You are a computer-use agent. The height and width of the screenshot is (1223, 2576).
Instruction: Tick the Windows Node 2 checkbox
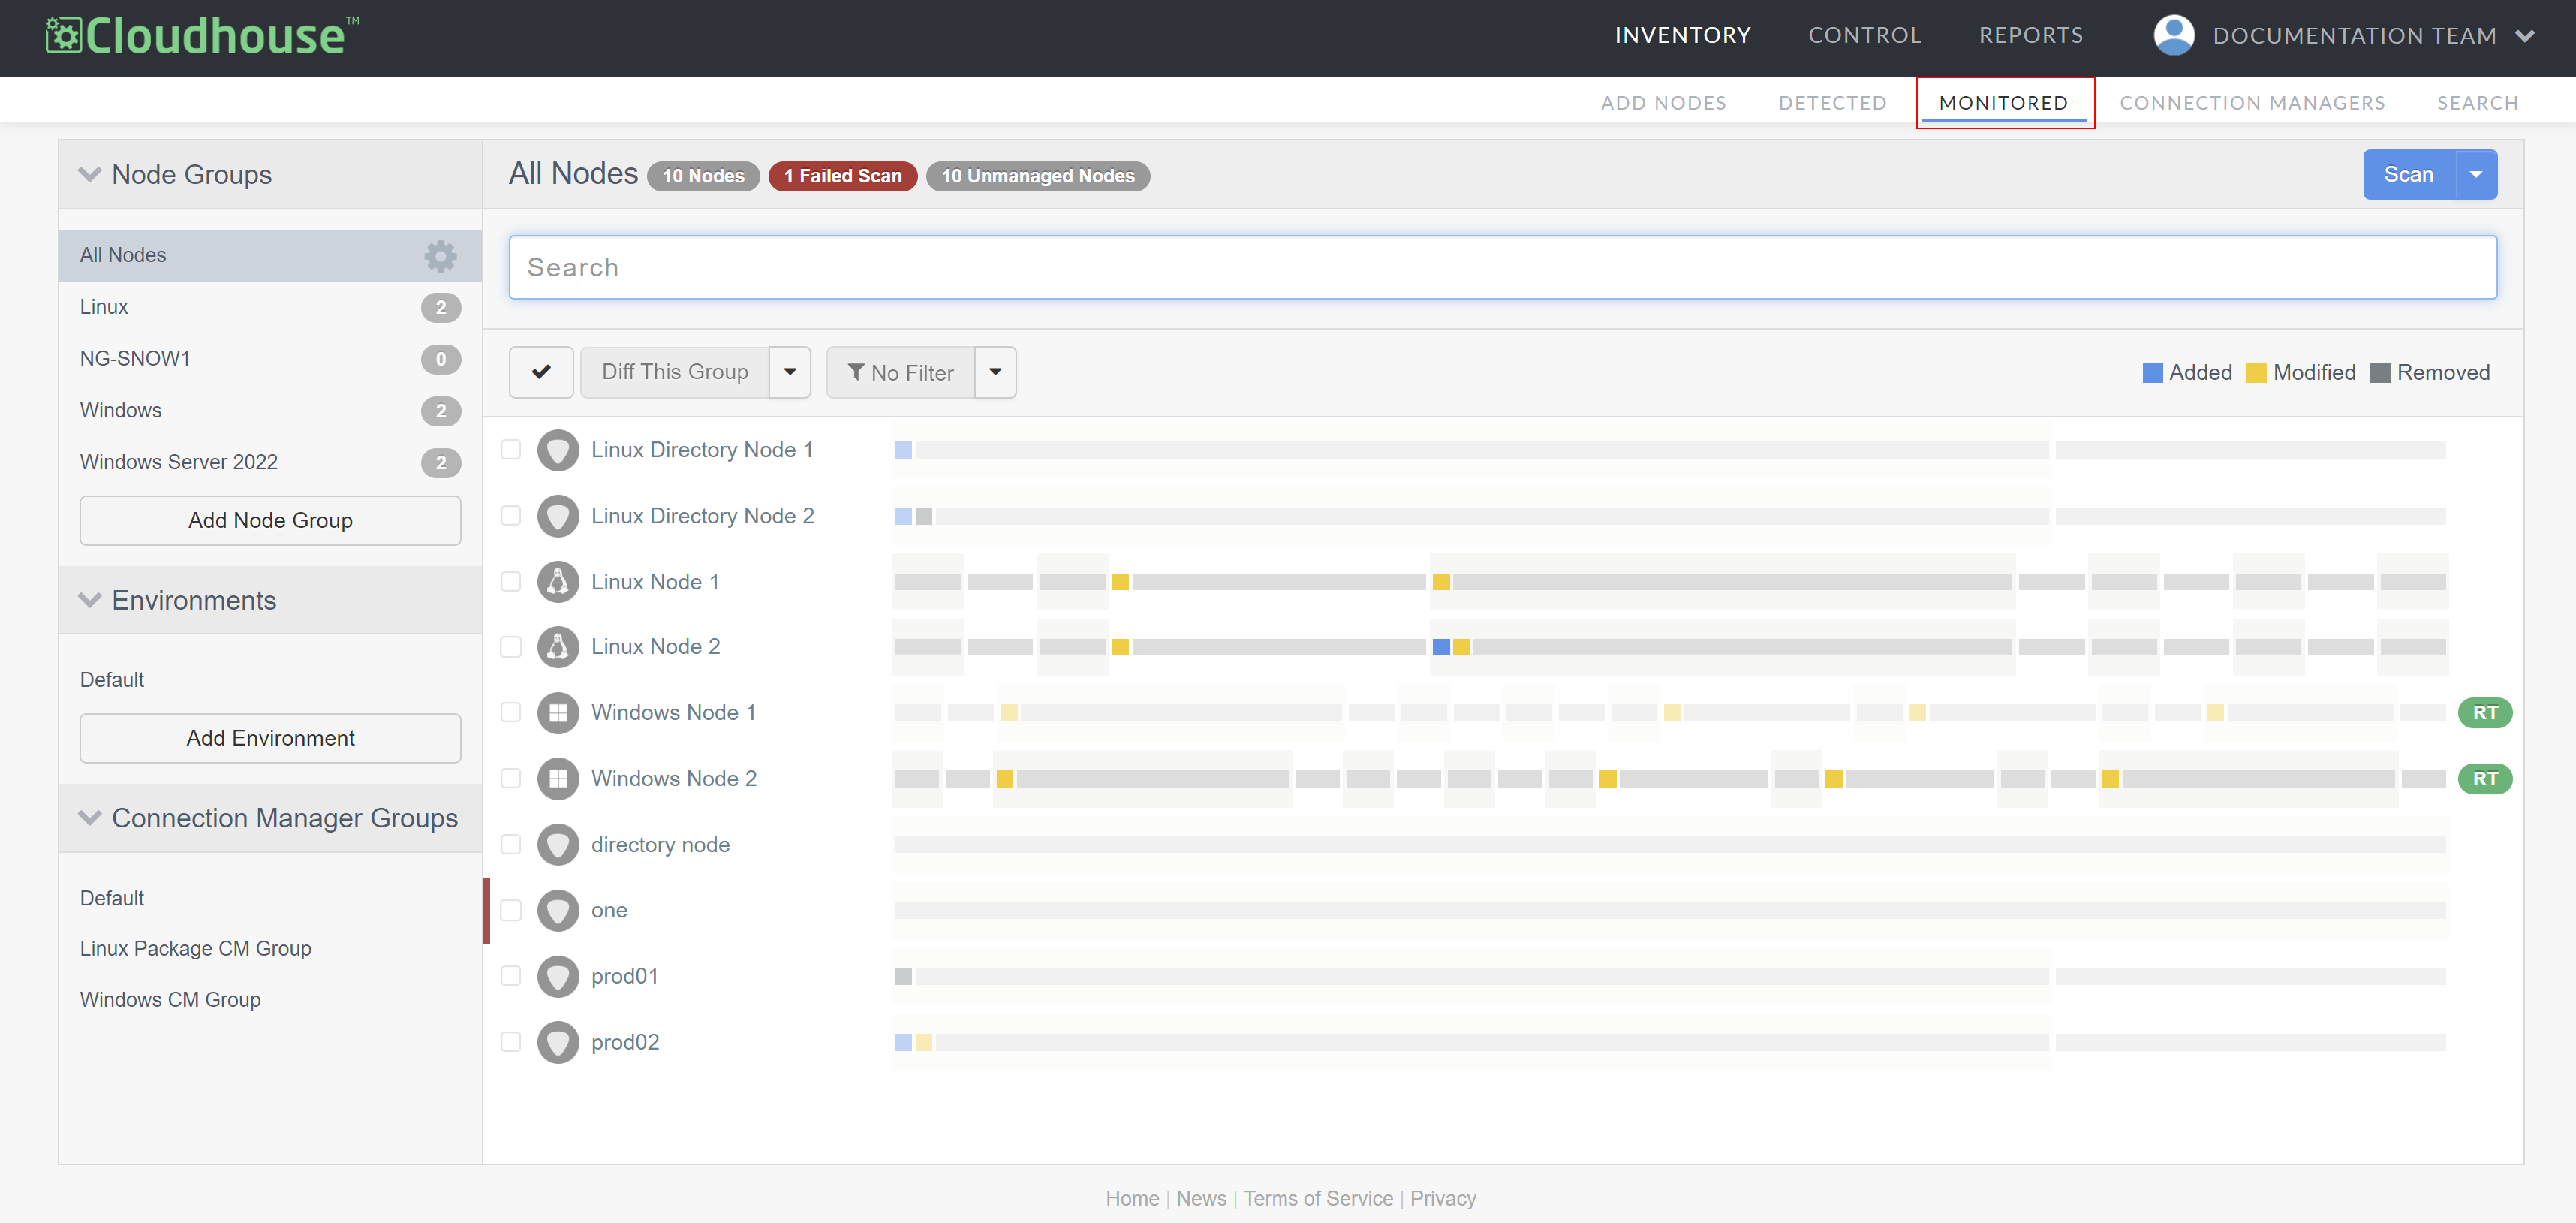511,779
